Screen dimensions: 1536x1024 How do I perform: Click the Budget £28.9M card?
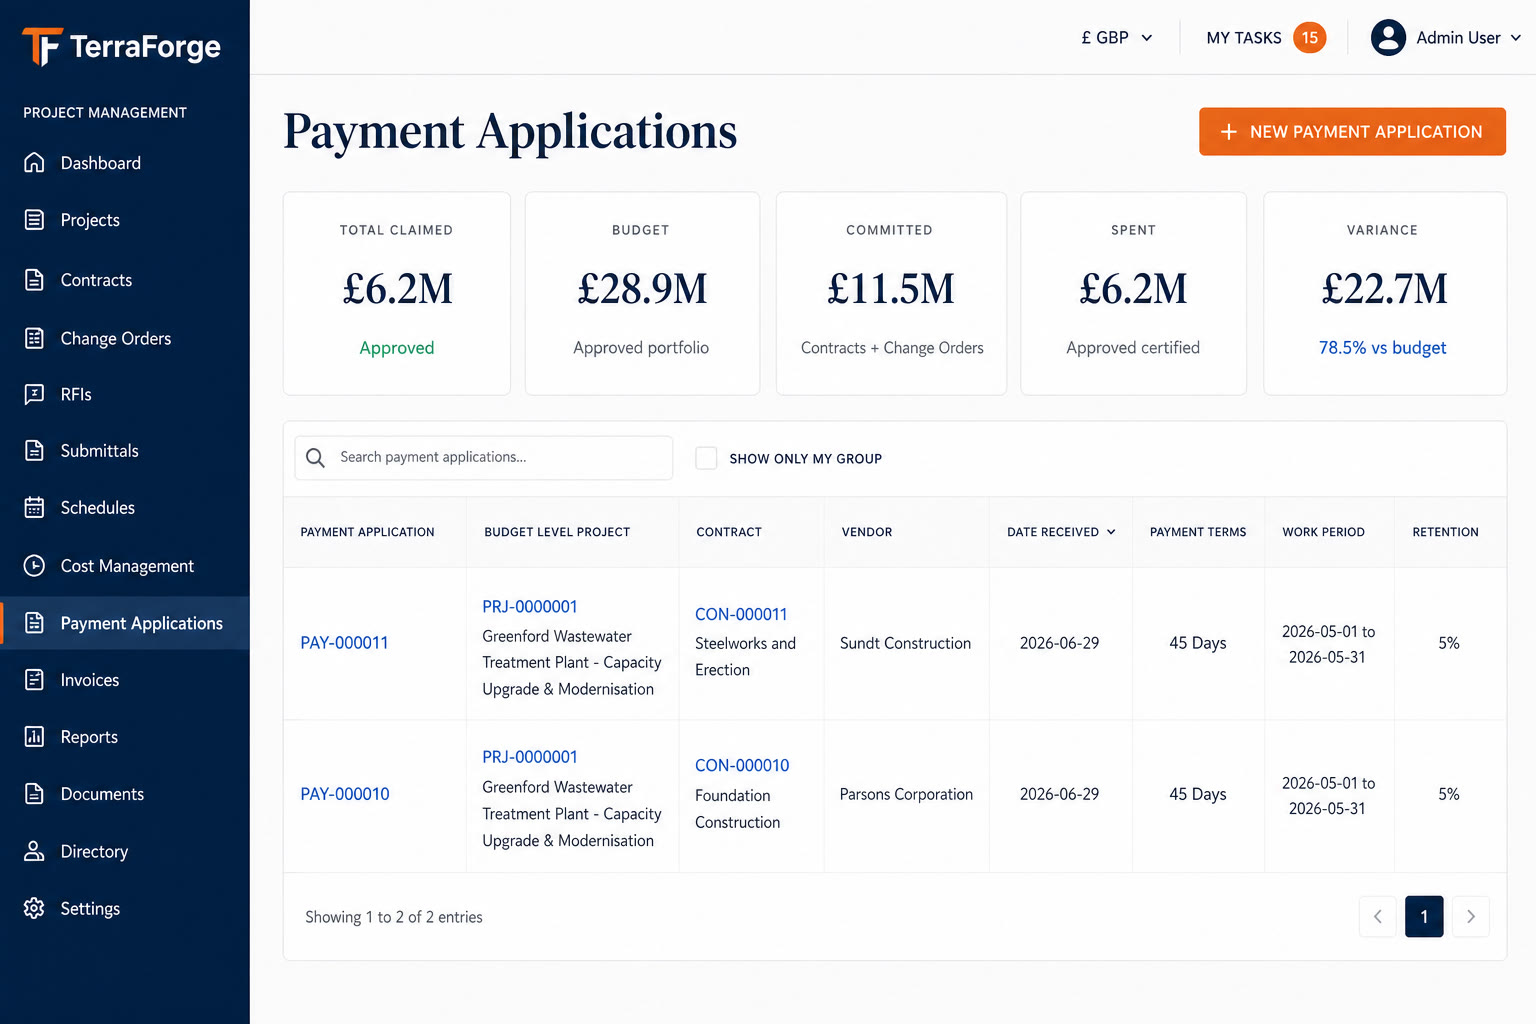click(642, 294)
